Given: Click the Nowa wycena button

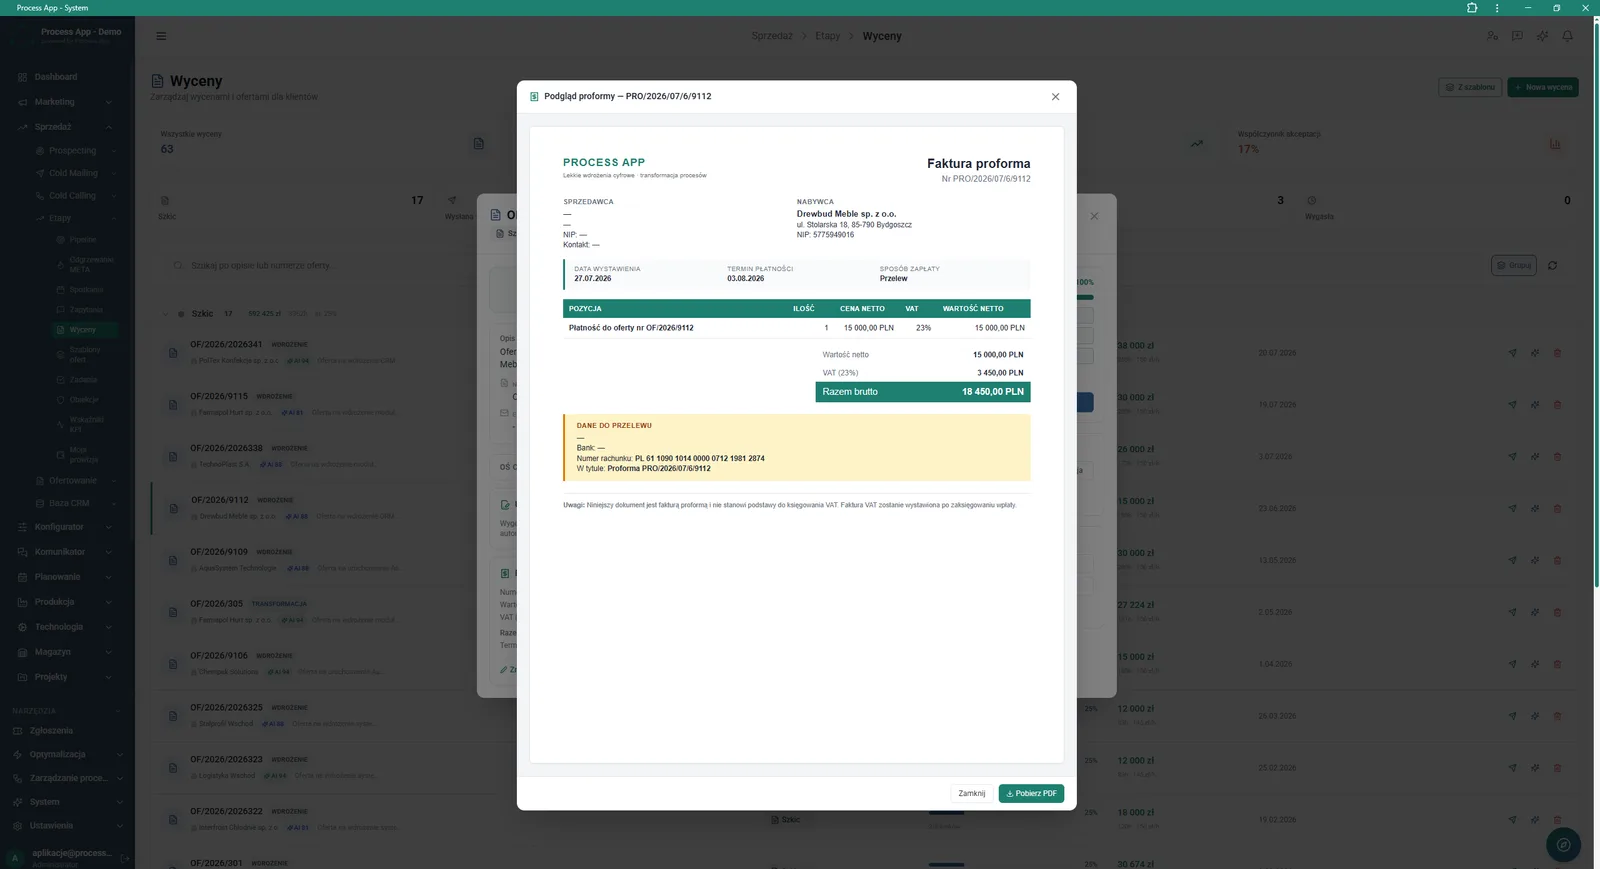Looking at the screenshot, I should [x=1543, y=87].
